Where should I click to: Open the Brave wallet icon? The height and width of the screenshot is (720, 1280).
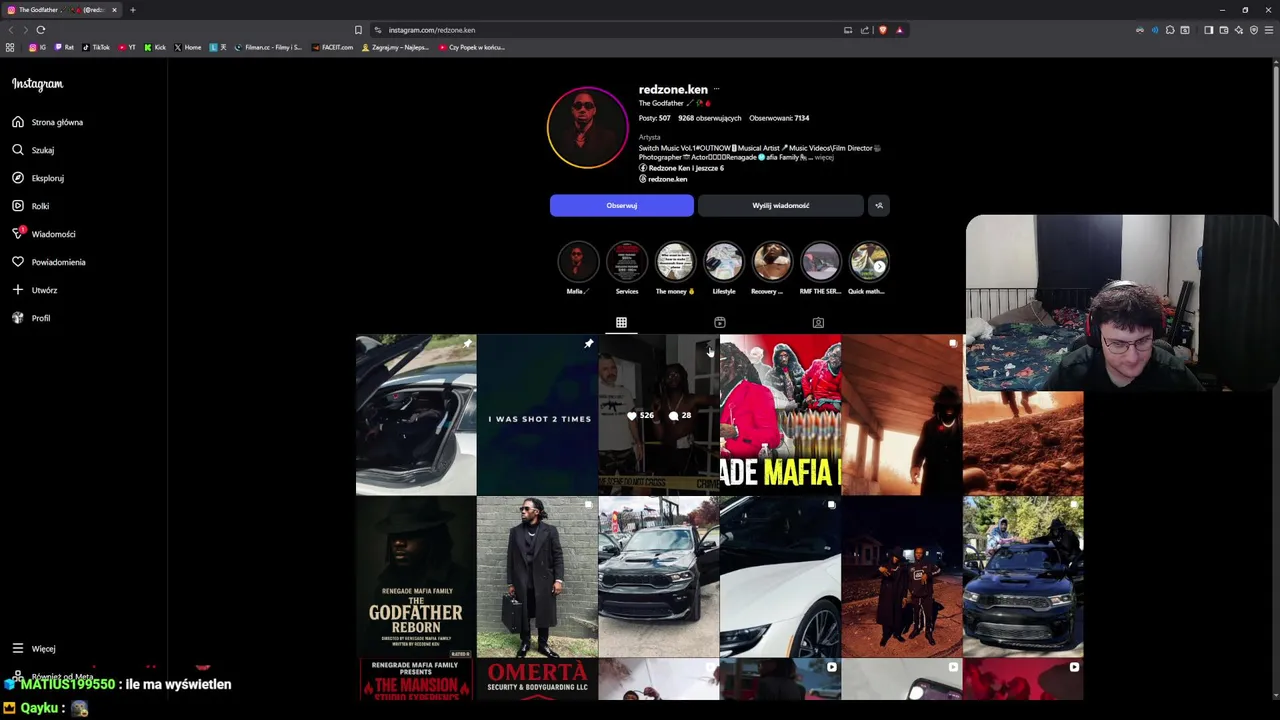[x=1224, y=30]
